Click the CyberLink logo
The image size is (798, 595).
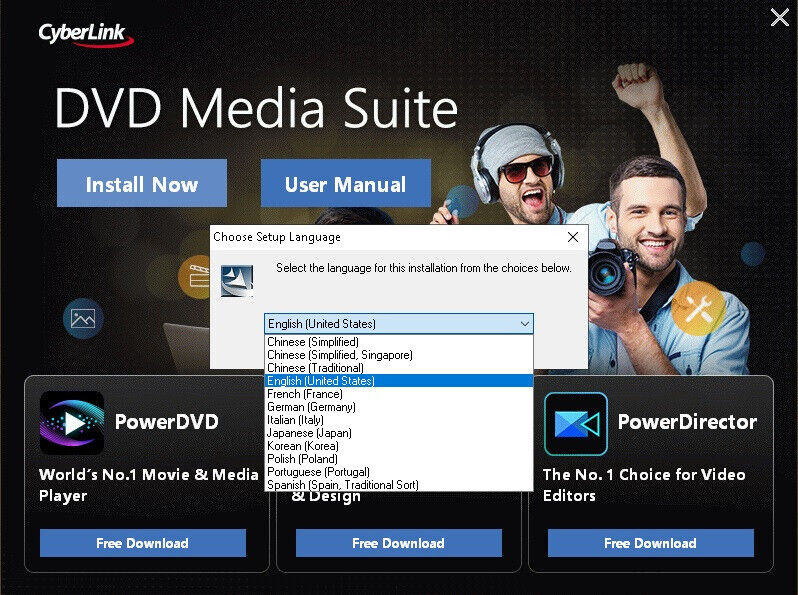point(86,35)
